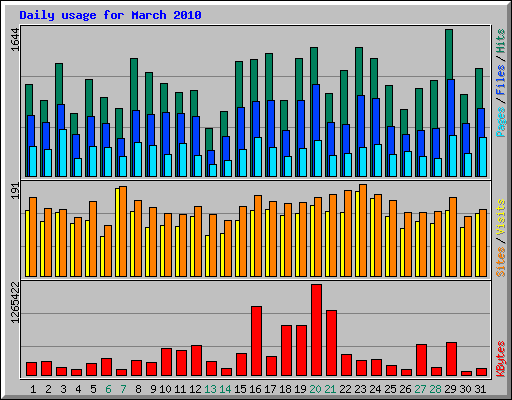Click the Hits legend label
The width and height of the screenshot is (512, 400).
tap(501, 41)
